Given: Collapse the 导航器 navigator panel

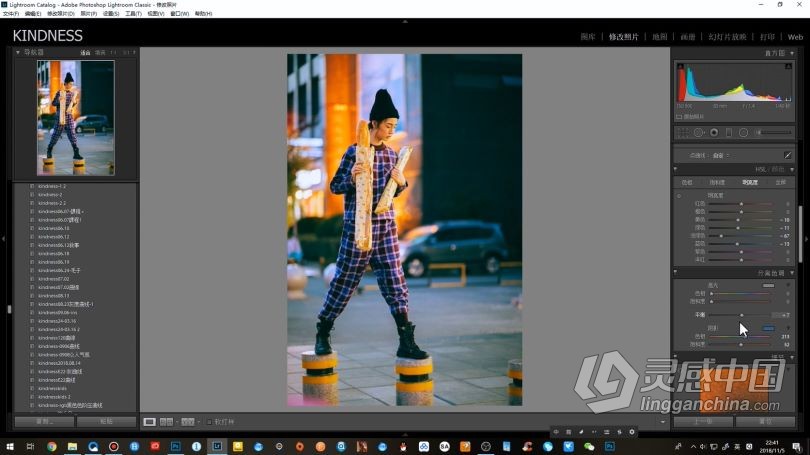Looking at the screenshot, I should 19,52.
